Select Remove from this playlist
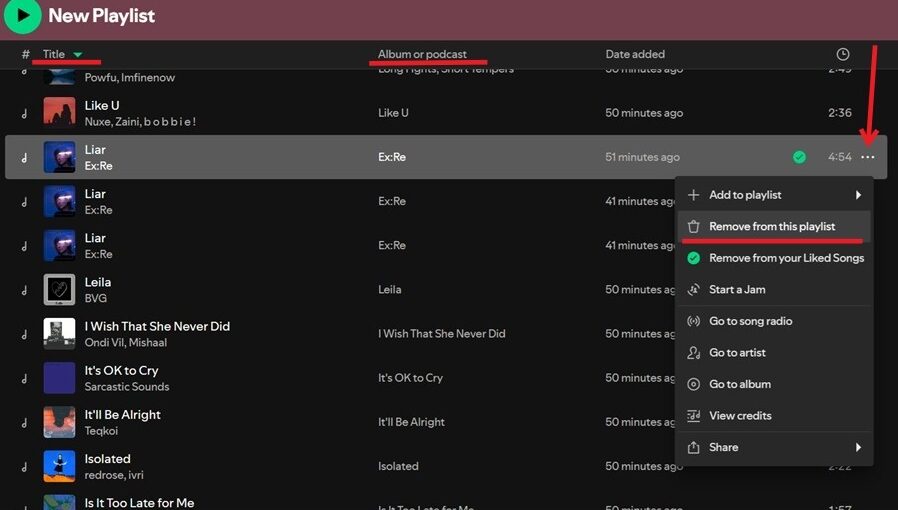Image resolution: width=898 pixels, height=510 pixels. click(774, 227)
